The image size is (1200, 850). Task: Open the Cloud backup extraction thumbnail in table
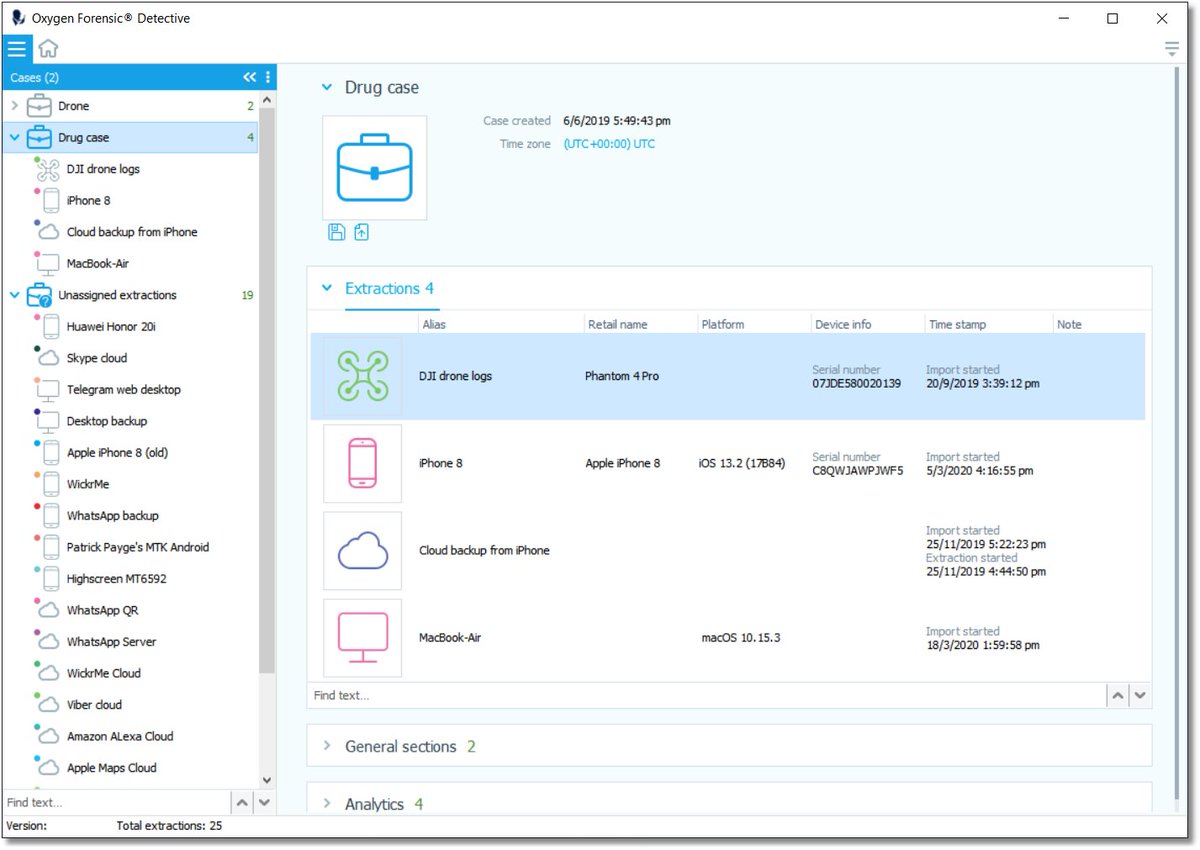pyautogui.click(x=362, y=551)
